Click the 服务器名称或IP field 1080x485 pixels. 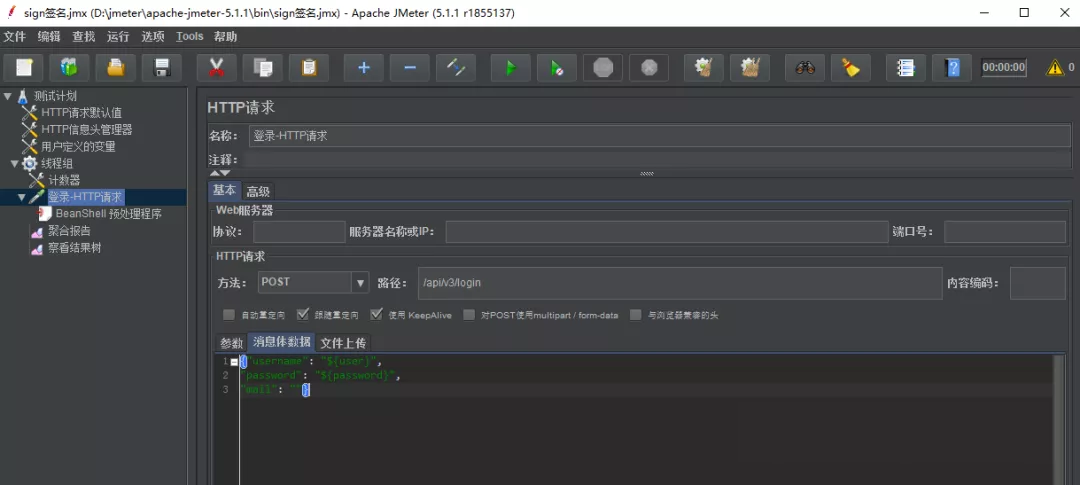tap(667, 231)
